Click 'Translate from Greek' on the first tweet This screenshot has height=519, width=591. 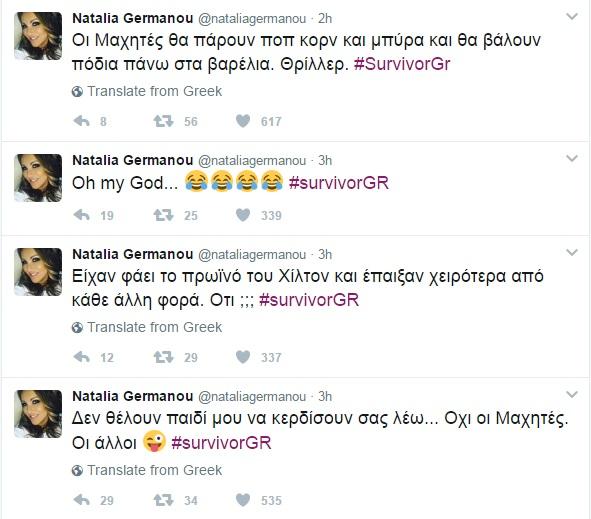click(x=147, y=91)
